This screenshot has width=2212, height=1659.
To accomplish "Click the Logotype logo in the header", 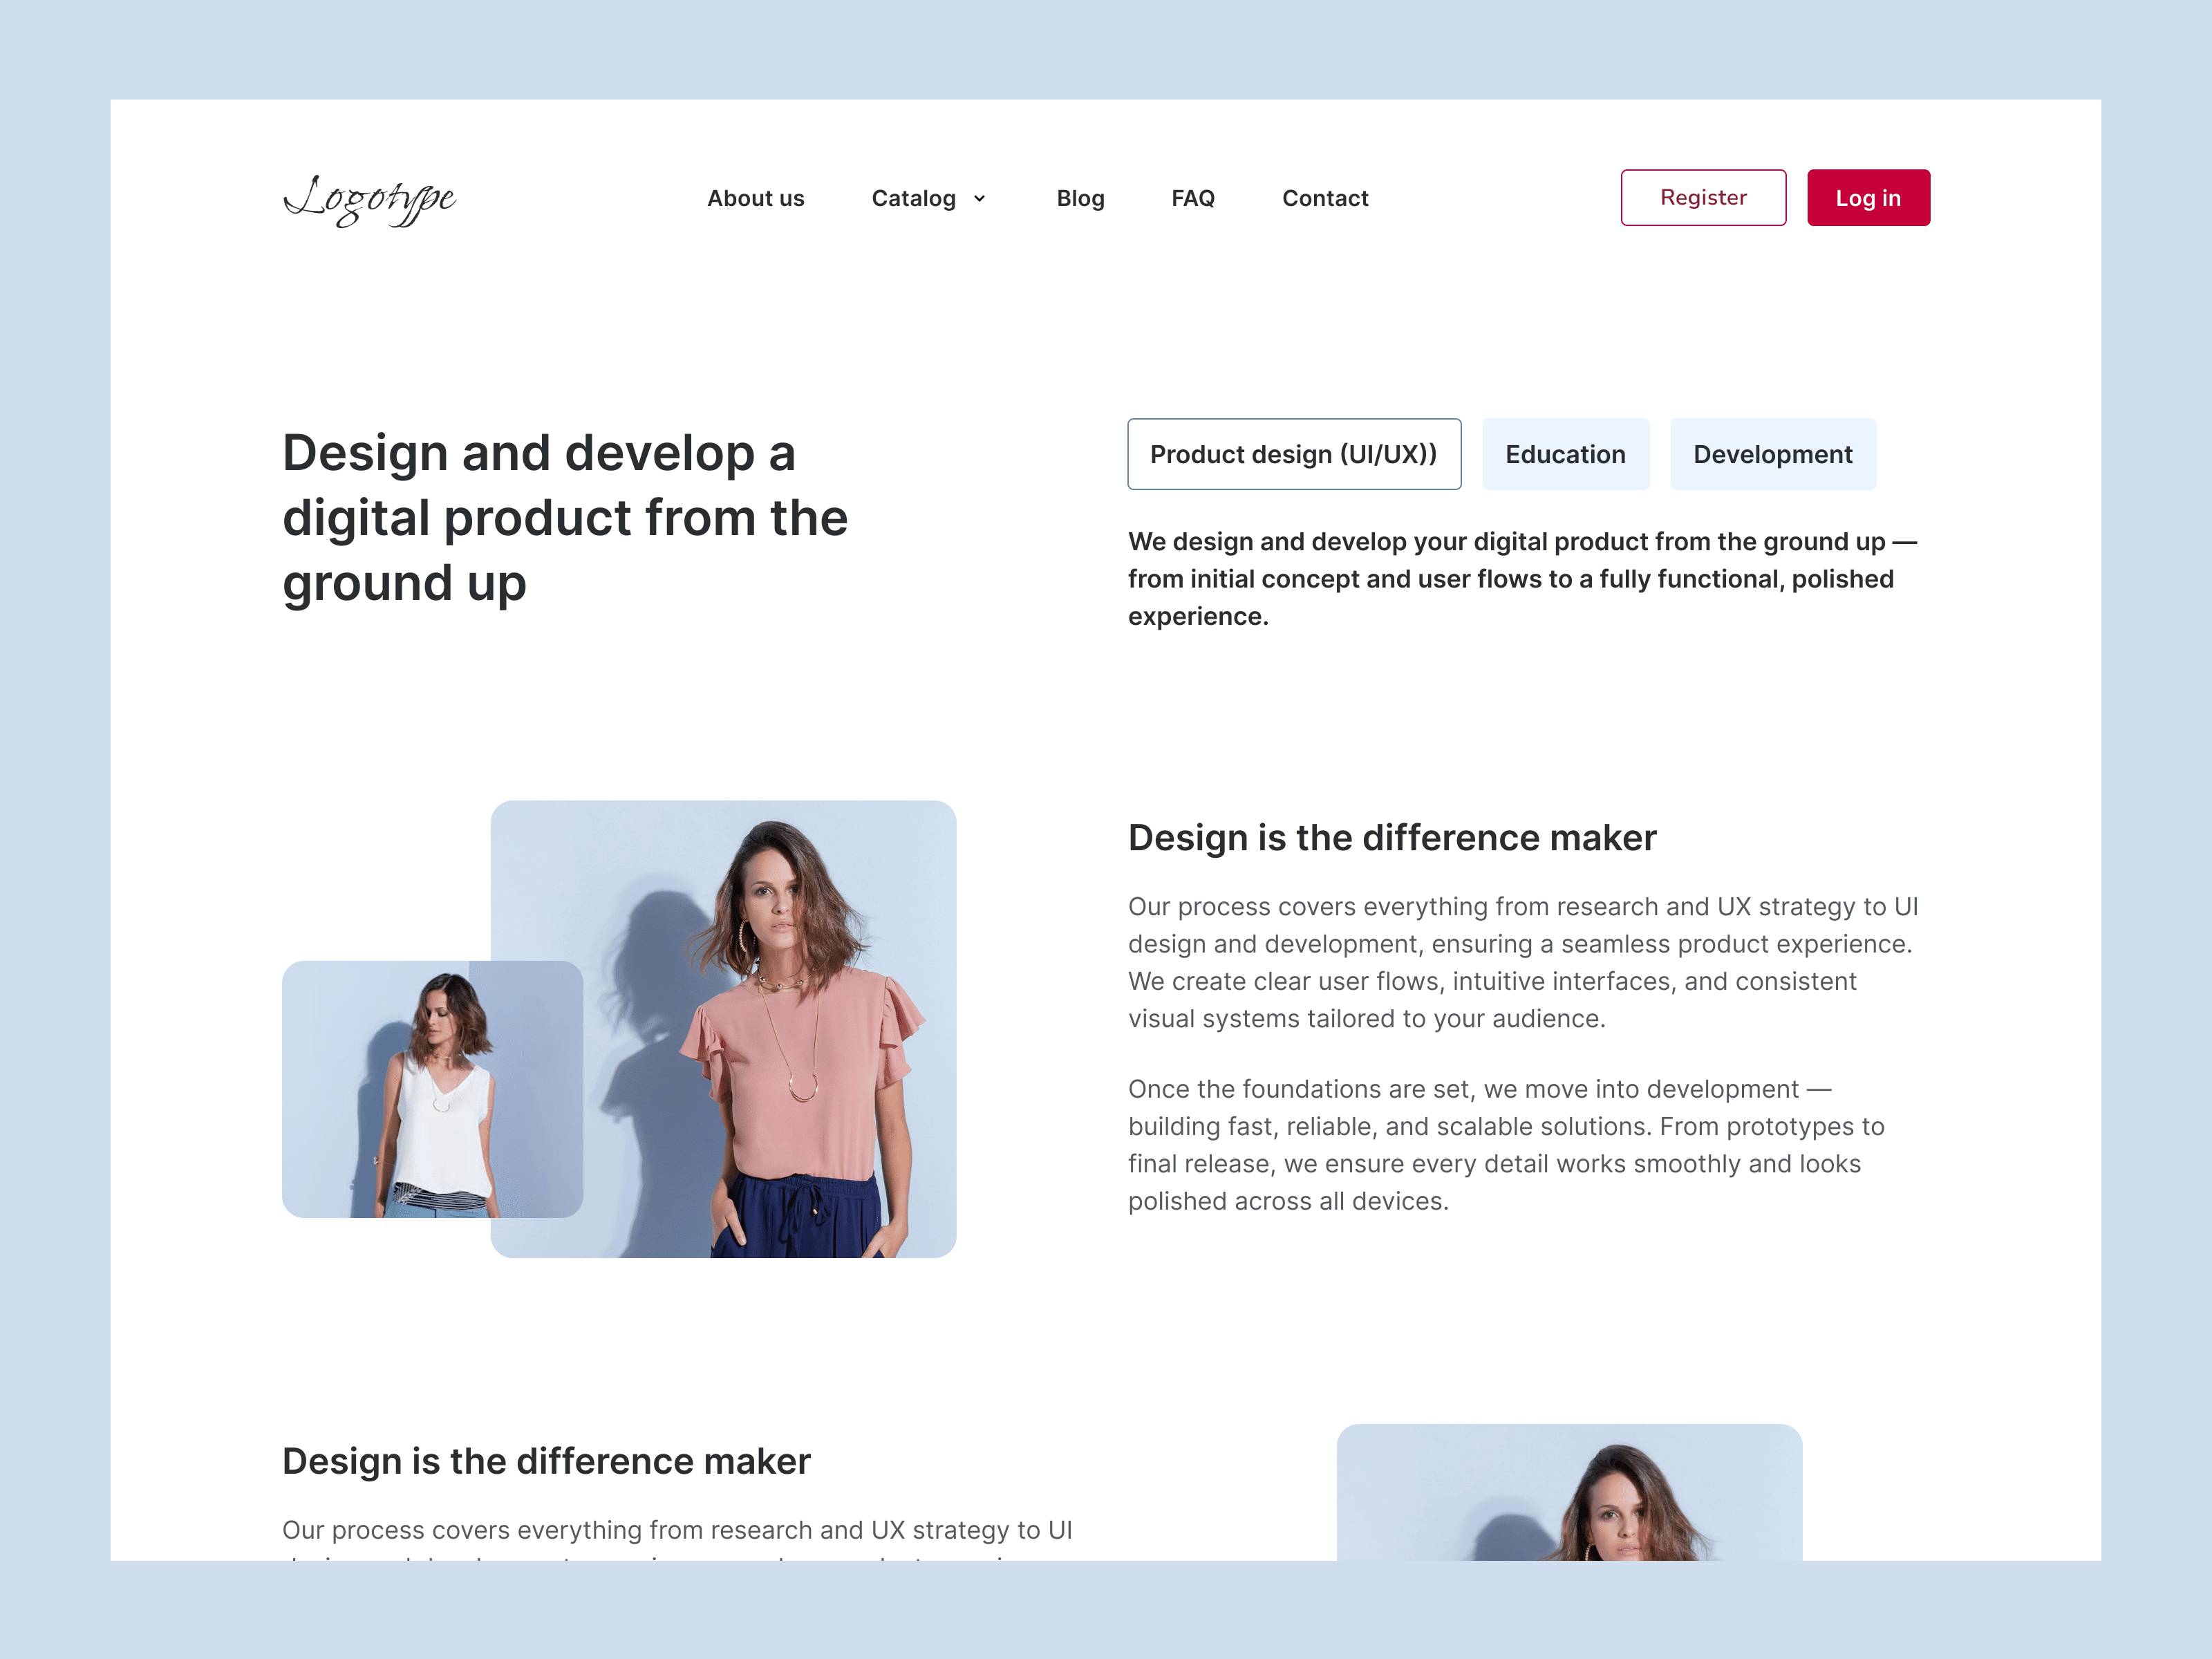I will pyautogui.click(x=371, y=198).
